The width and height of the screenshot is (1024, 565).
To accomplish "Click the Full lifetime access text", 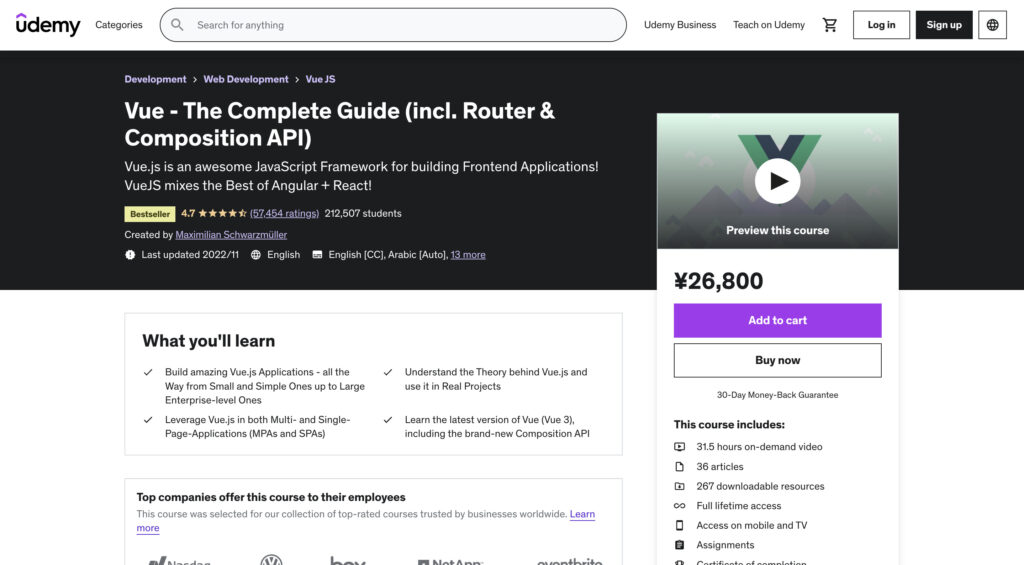I will (x=739, y=506).
